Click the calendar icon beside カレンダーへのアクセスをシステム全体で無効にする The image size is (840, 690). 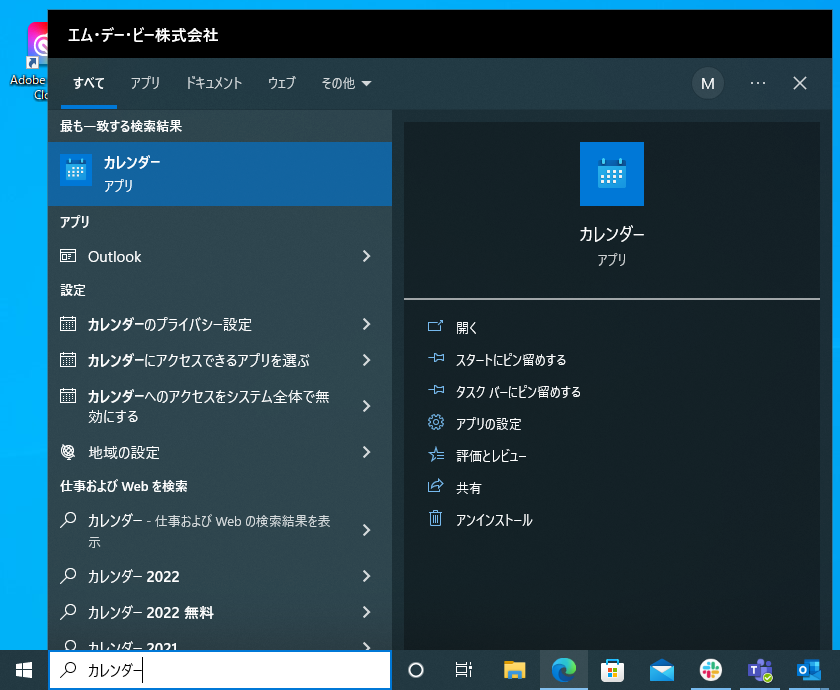[68, 395]
